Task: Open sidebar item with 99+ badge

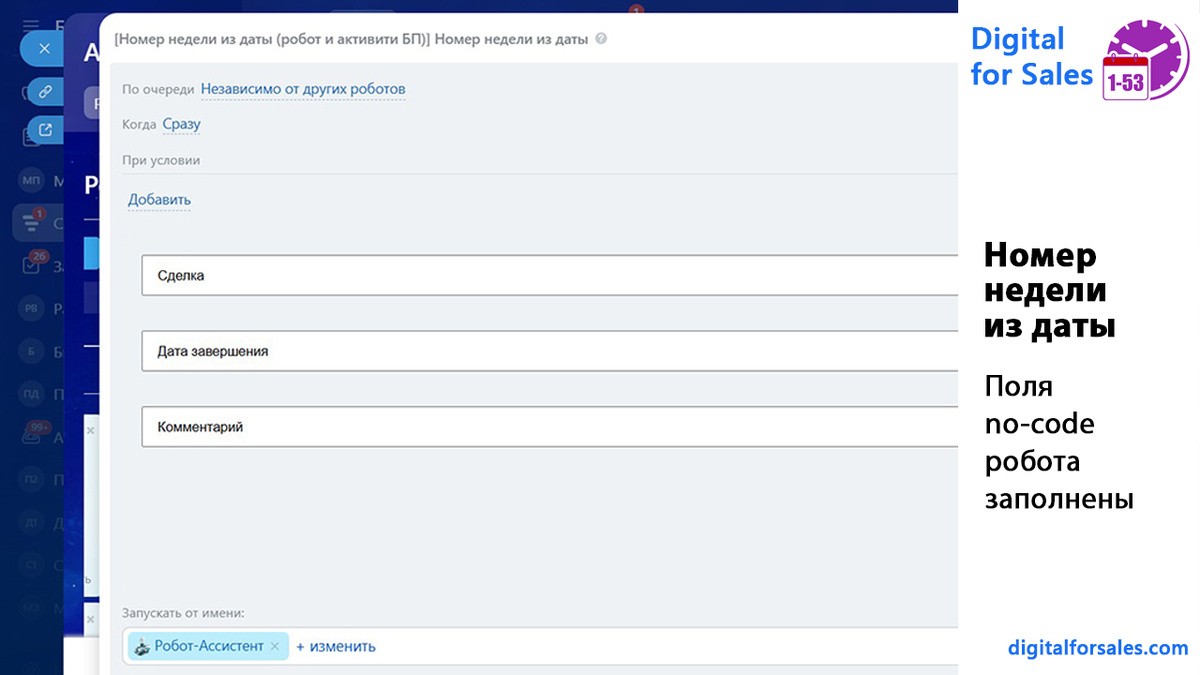Action: (x=33, y=435)
